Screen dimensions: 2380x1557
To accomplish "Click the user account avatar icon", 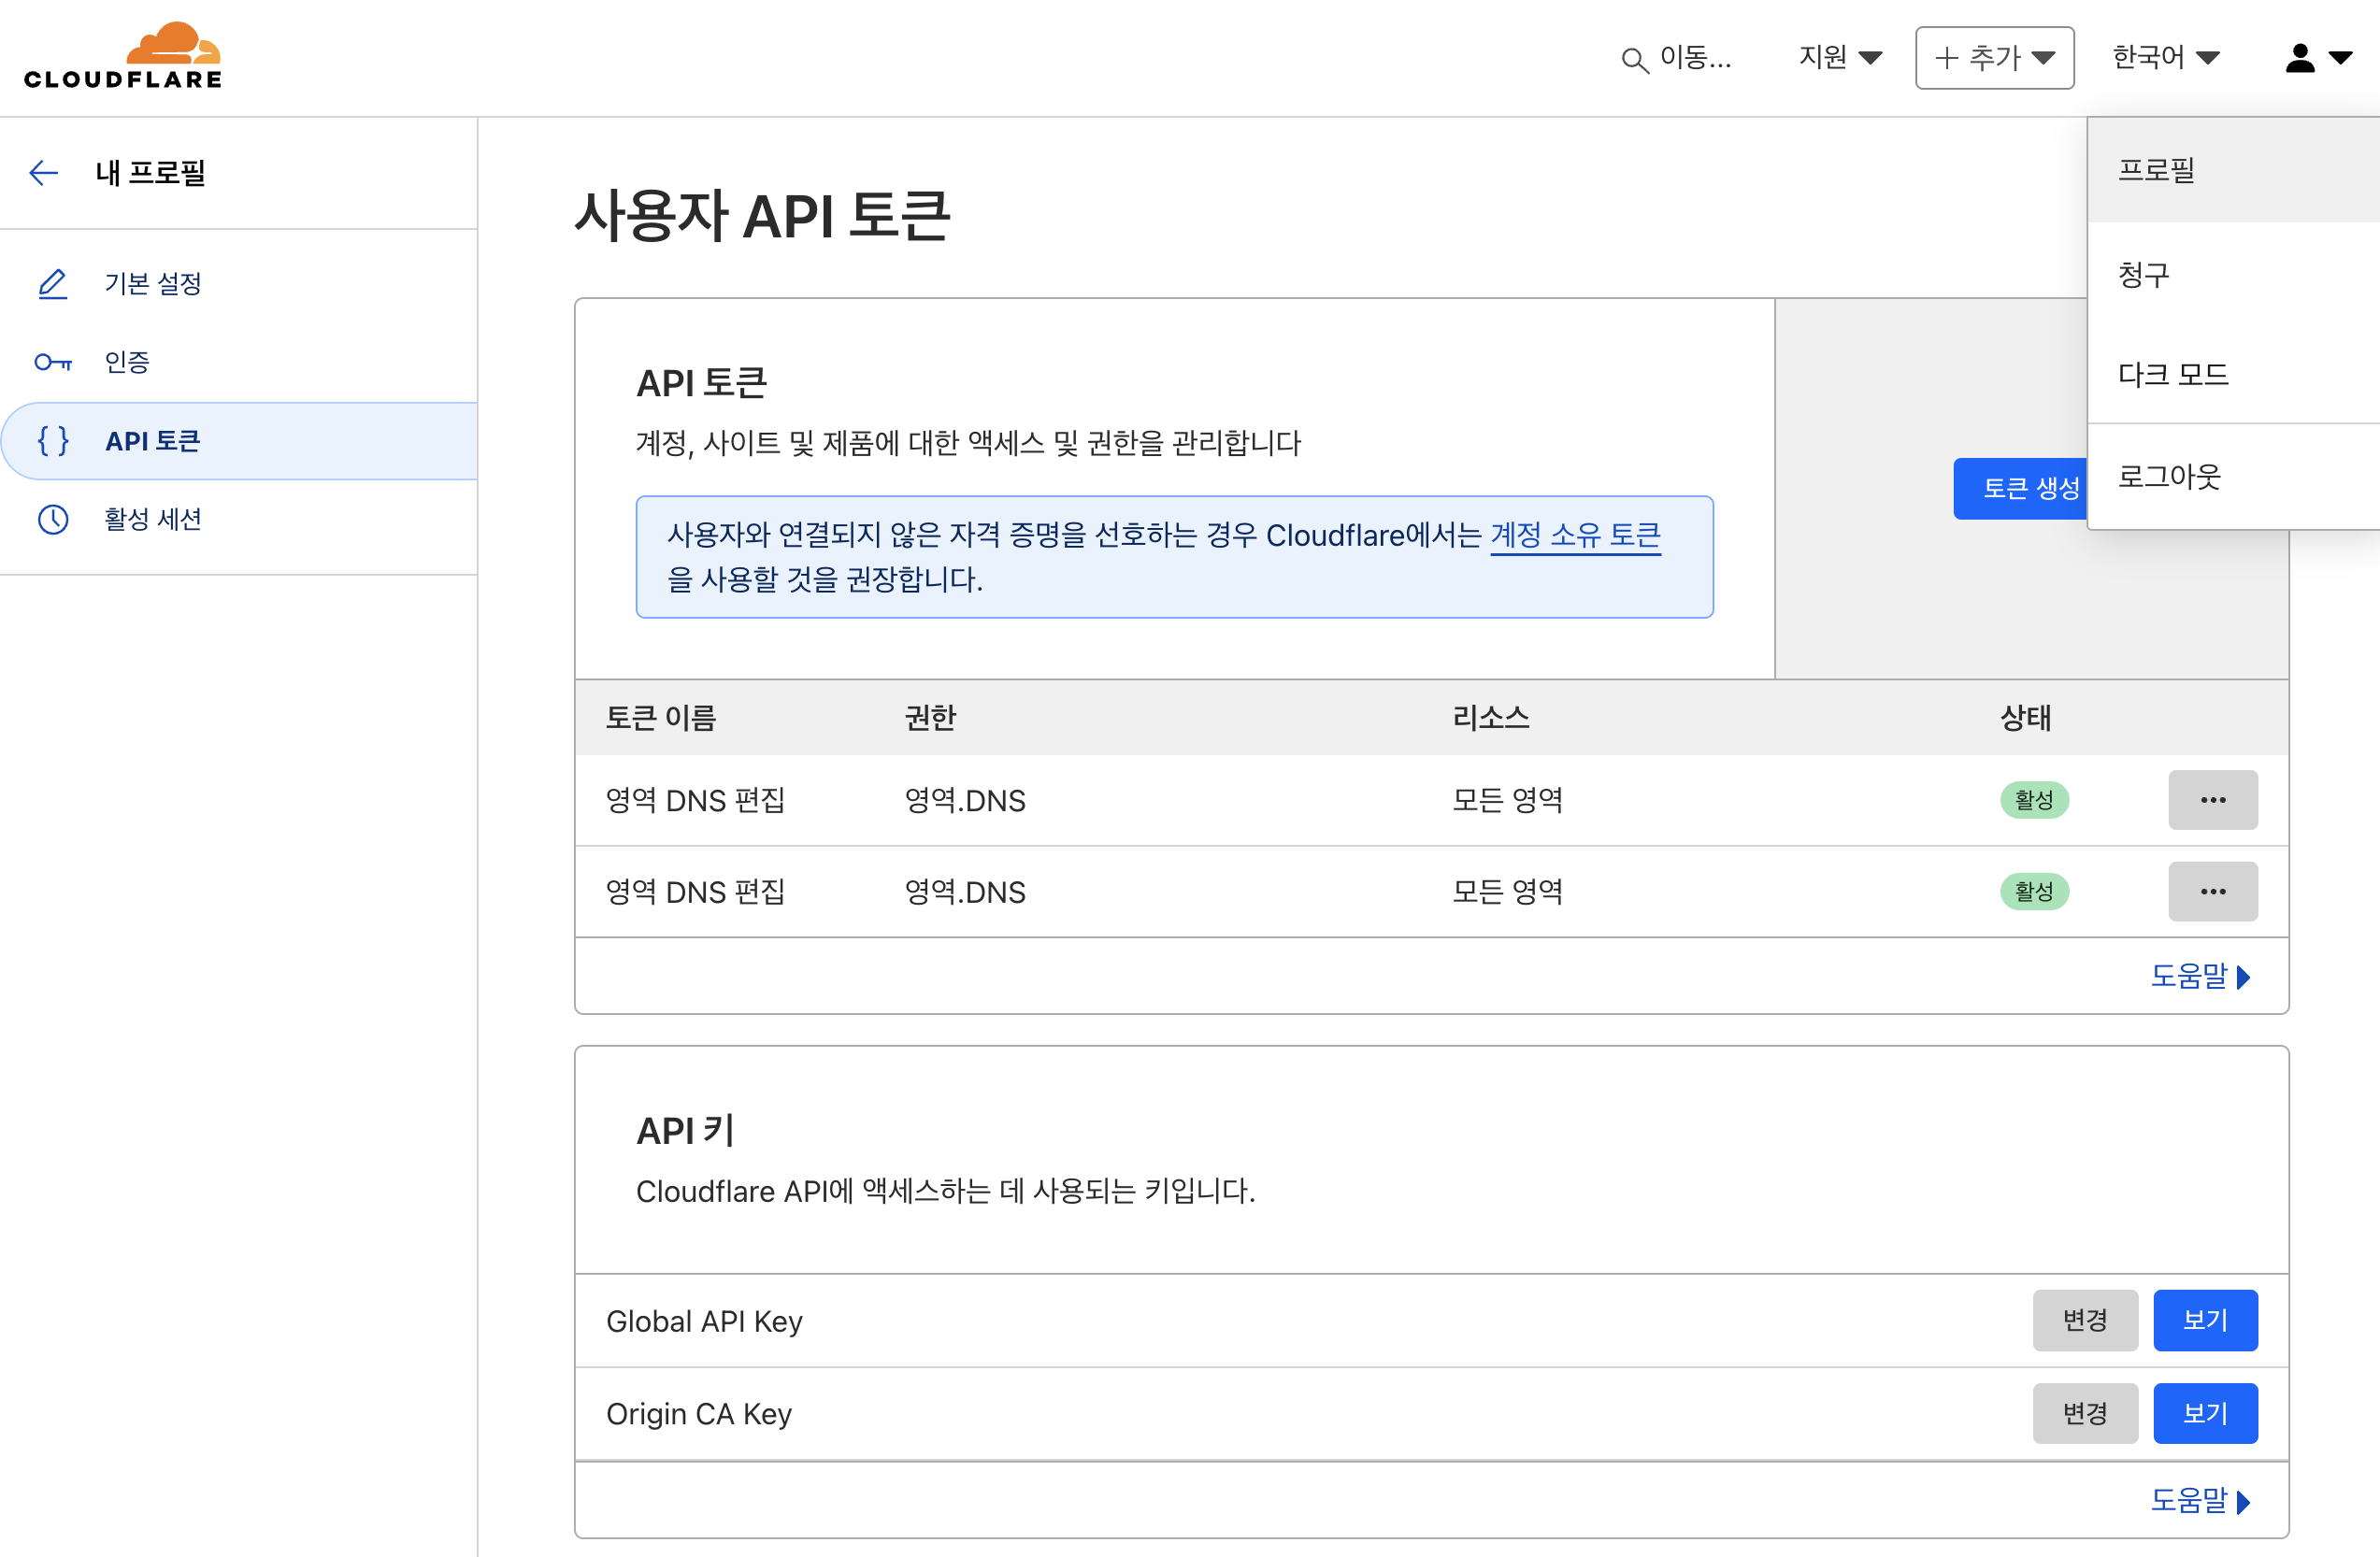I will tap(2300, 58).
